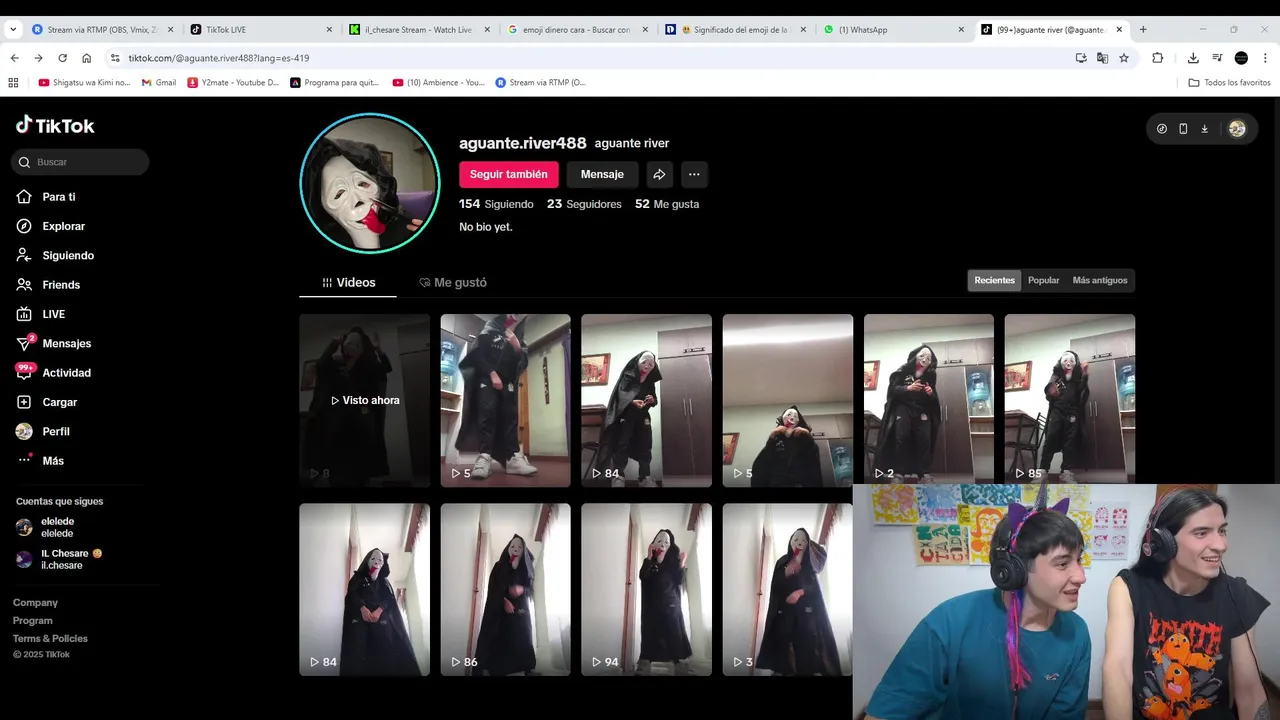The image size is (1280, 720).
Task: Open the TikTok logo home link
Action: [x=55, y=125]
